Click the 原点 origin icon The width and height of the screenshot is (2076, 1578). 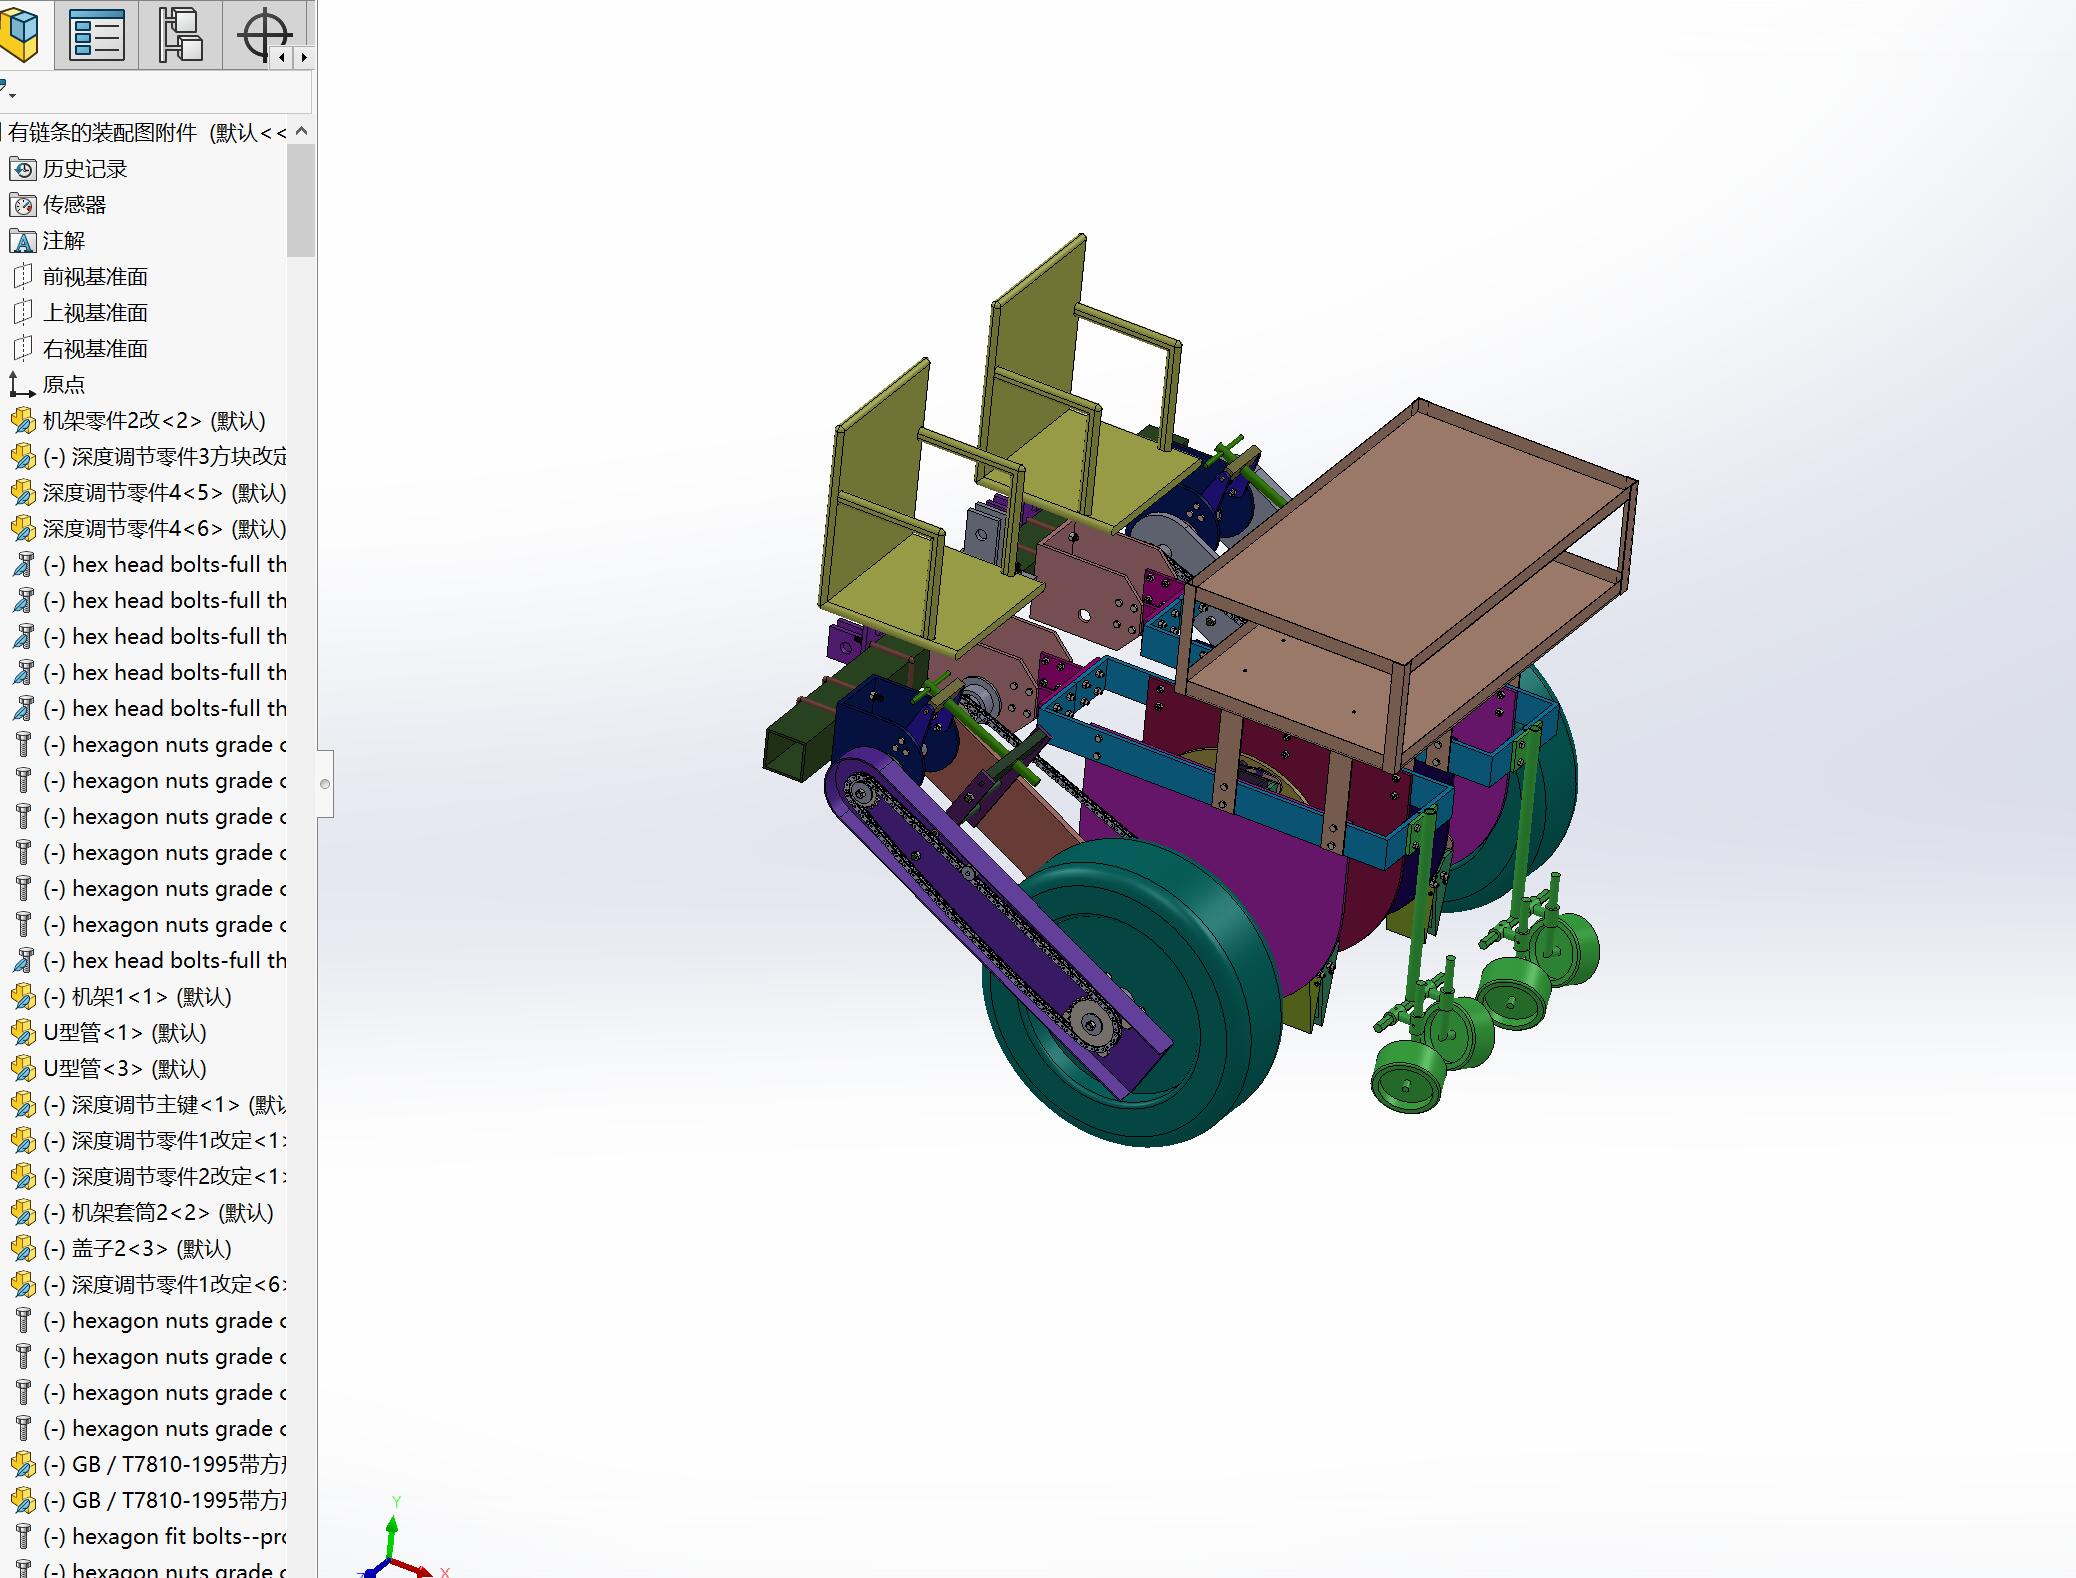tap(22, 385)
